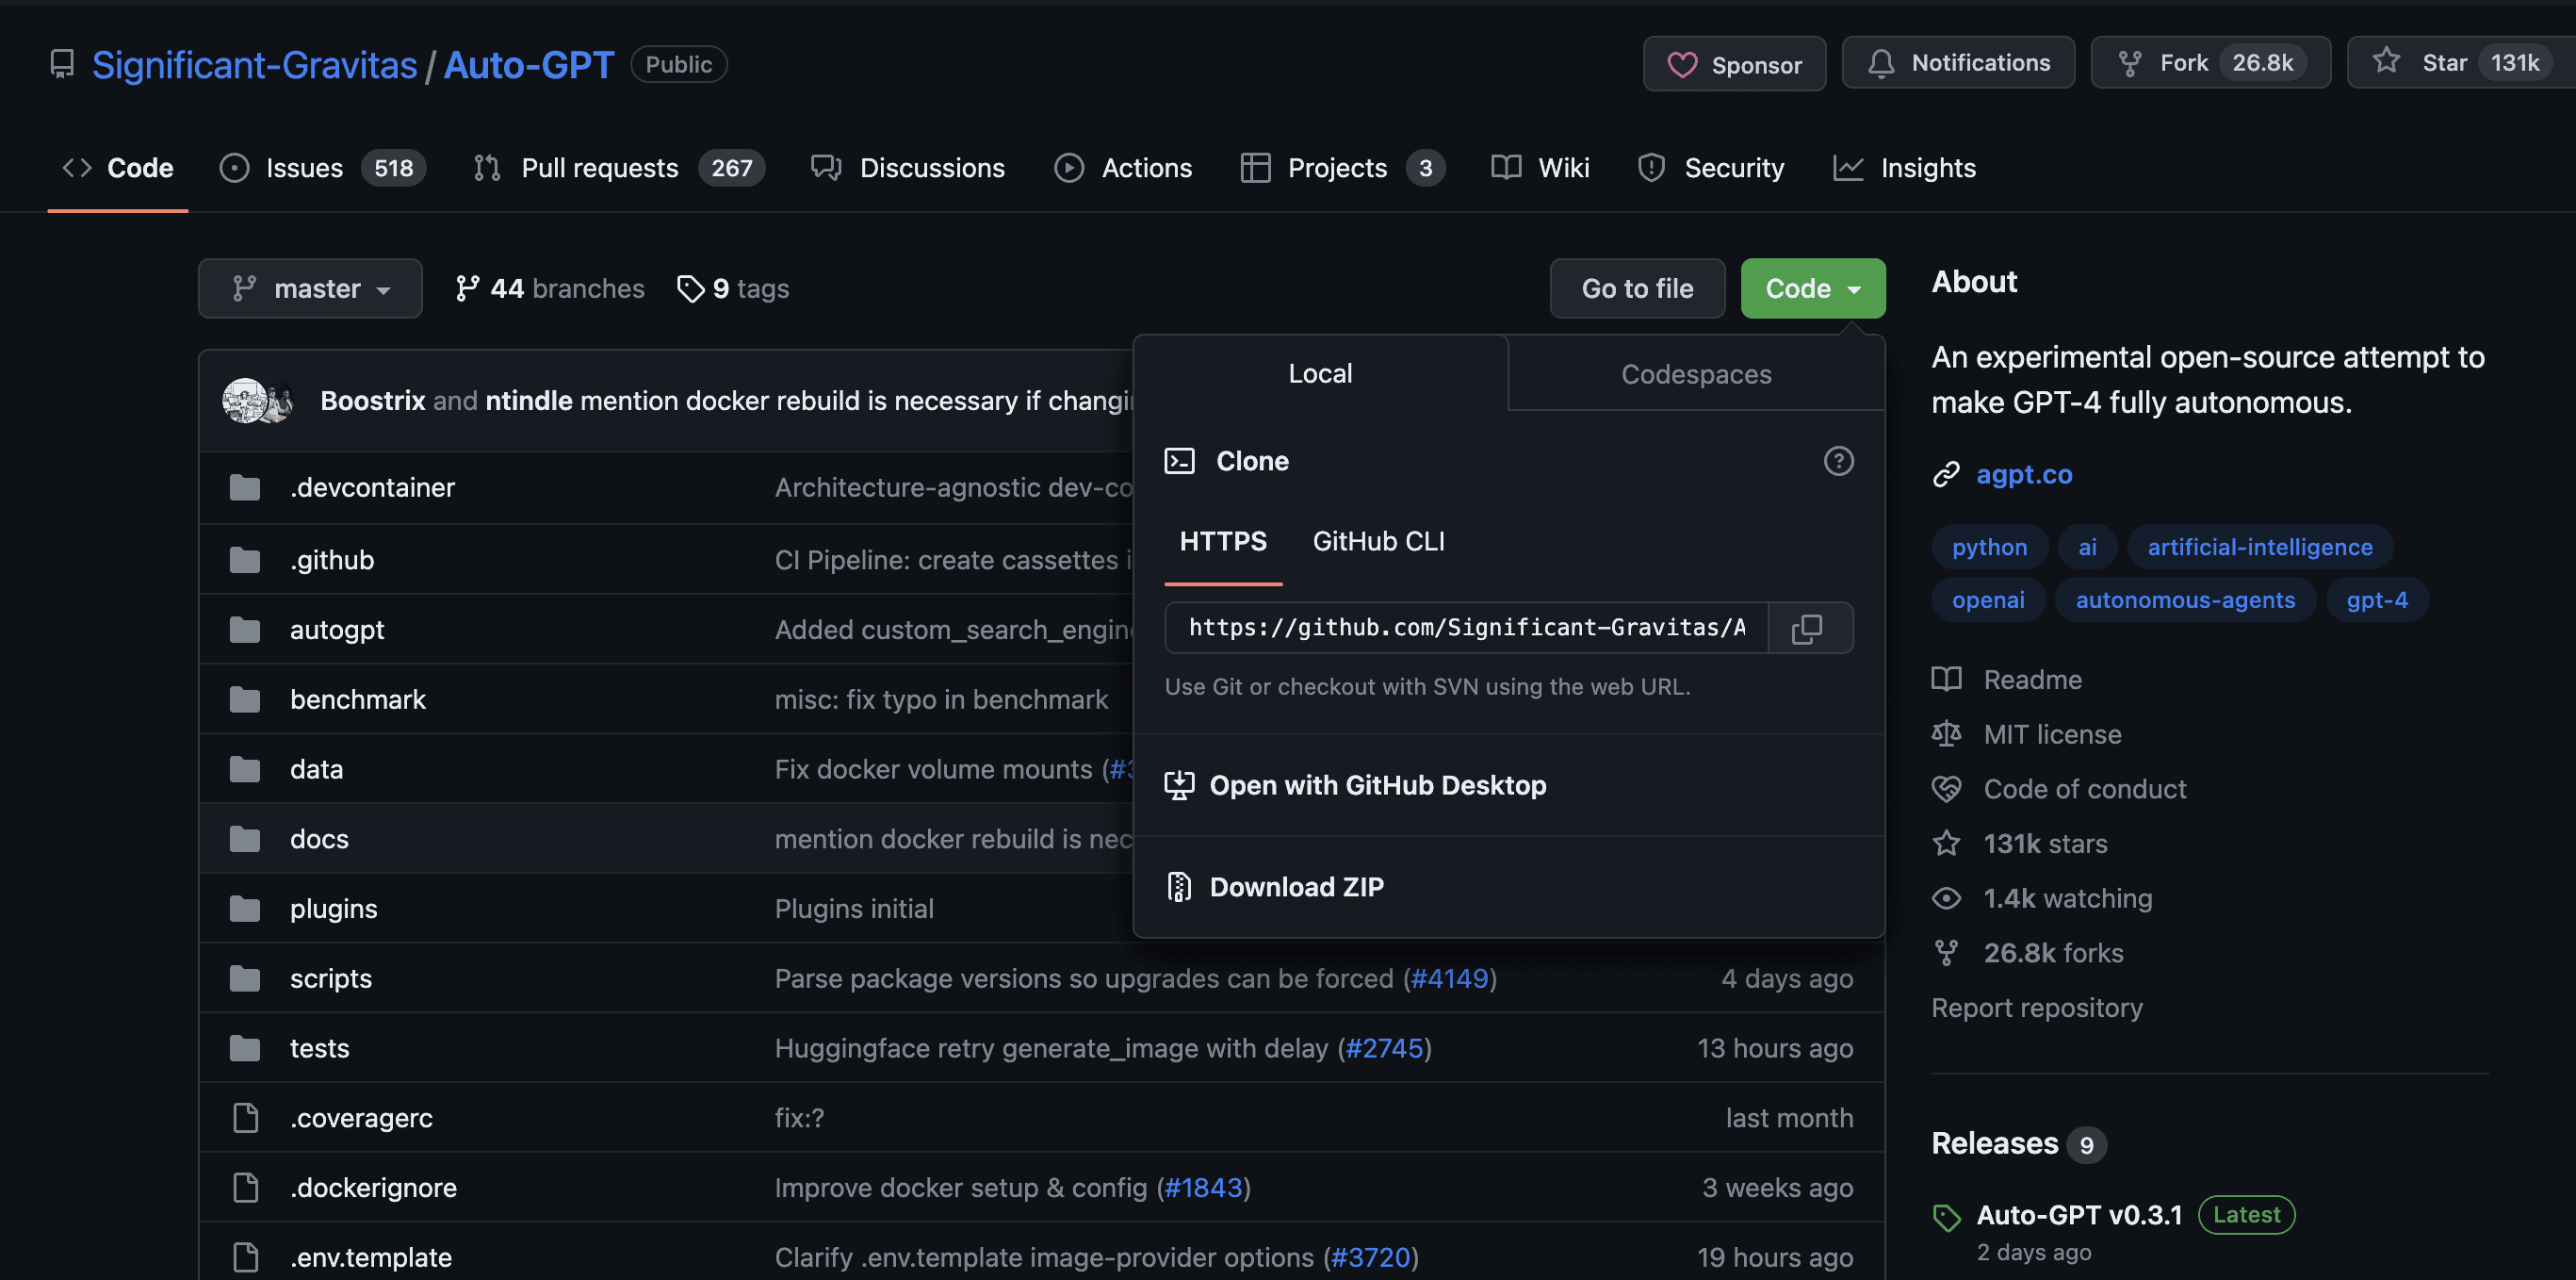
Task: Click the Sponsor heart button
Action: click(x=1734, y=64)
